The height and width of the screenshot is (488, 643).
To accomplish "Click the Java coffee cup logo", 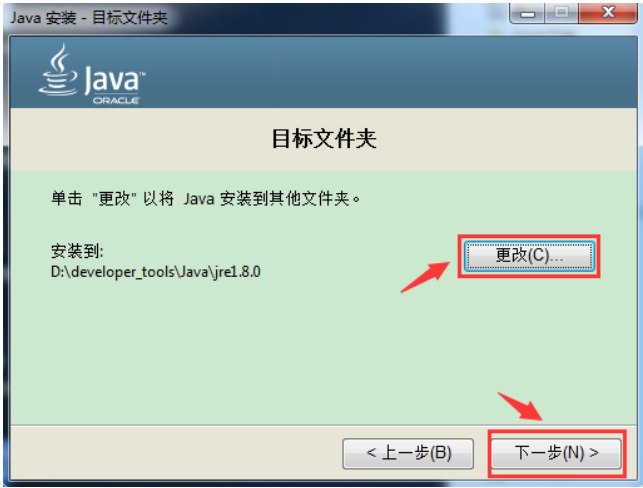I will [x=59, y=71].
